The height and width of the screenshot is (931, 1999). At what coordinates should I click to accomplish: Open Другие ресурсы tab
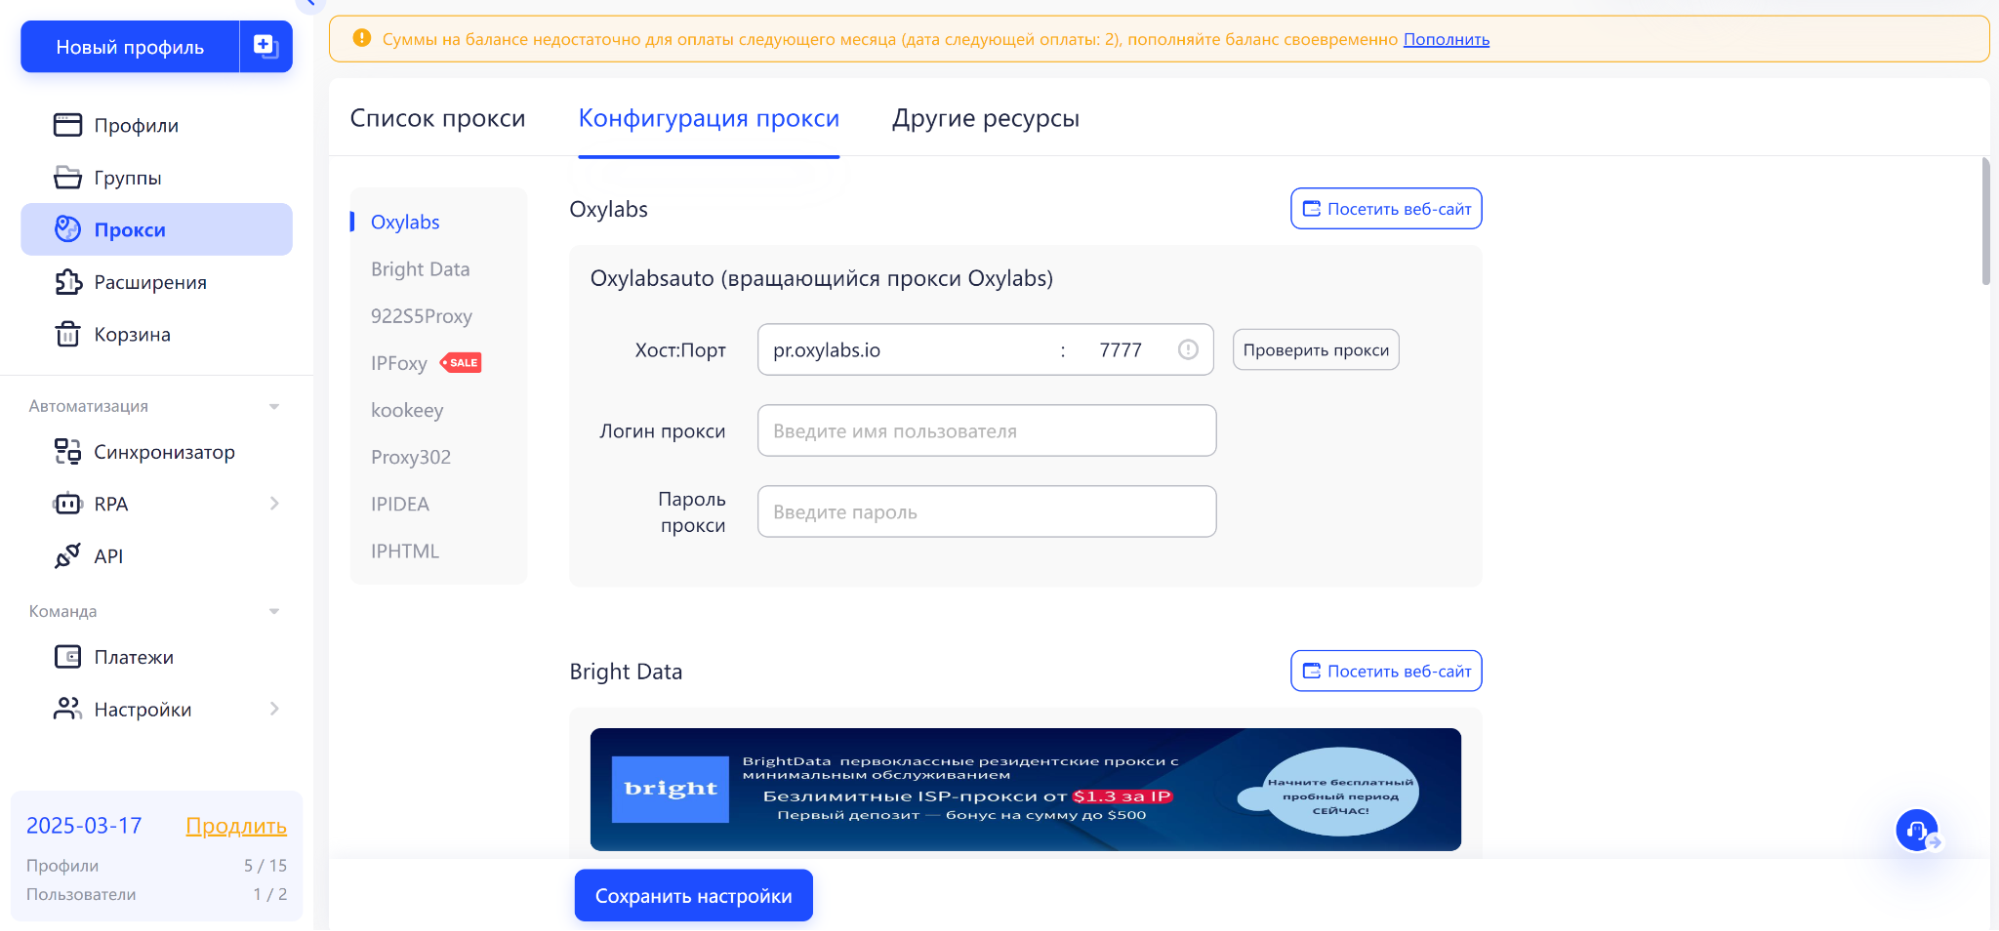click(986, 118)
